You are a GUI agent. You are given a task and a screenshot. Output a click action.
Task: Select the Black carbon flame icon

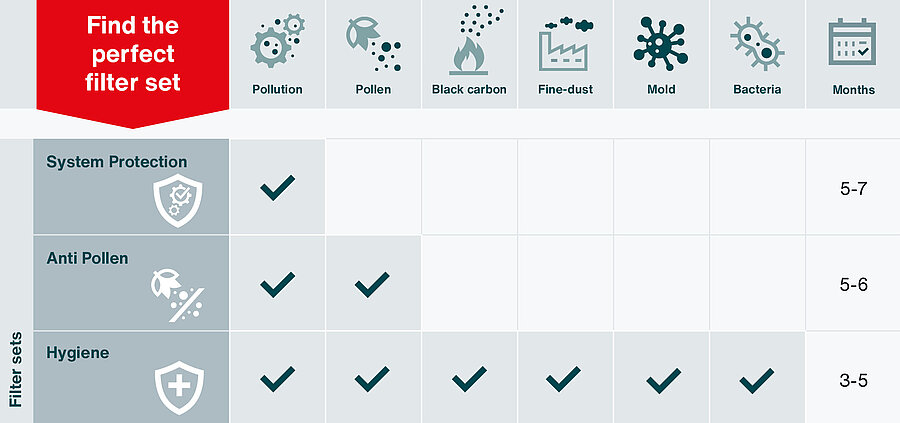(469, 40)
